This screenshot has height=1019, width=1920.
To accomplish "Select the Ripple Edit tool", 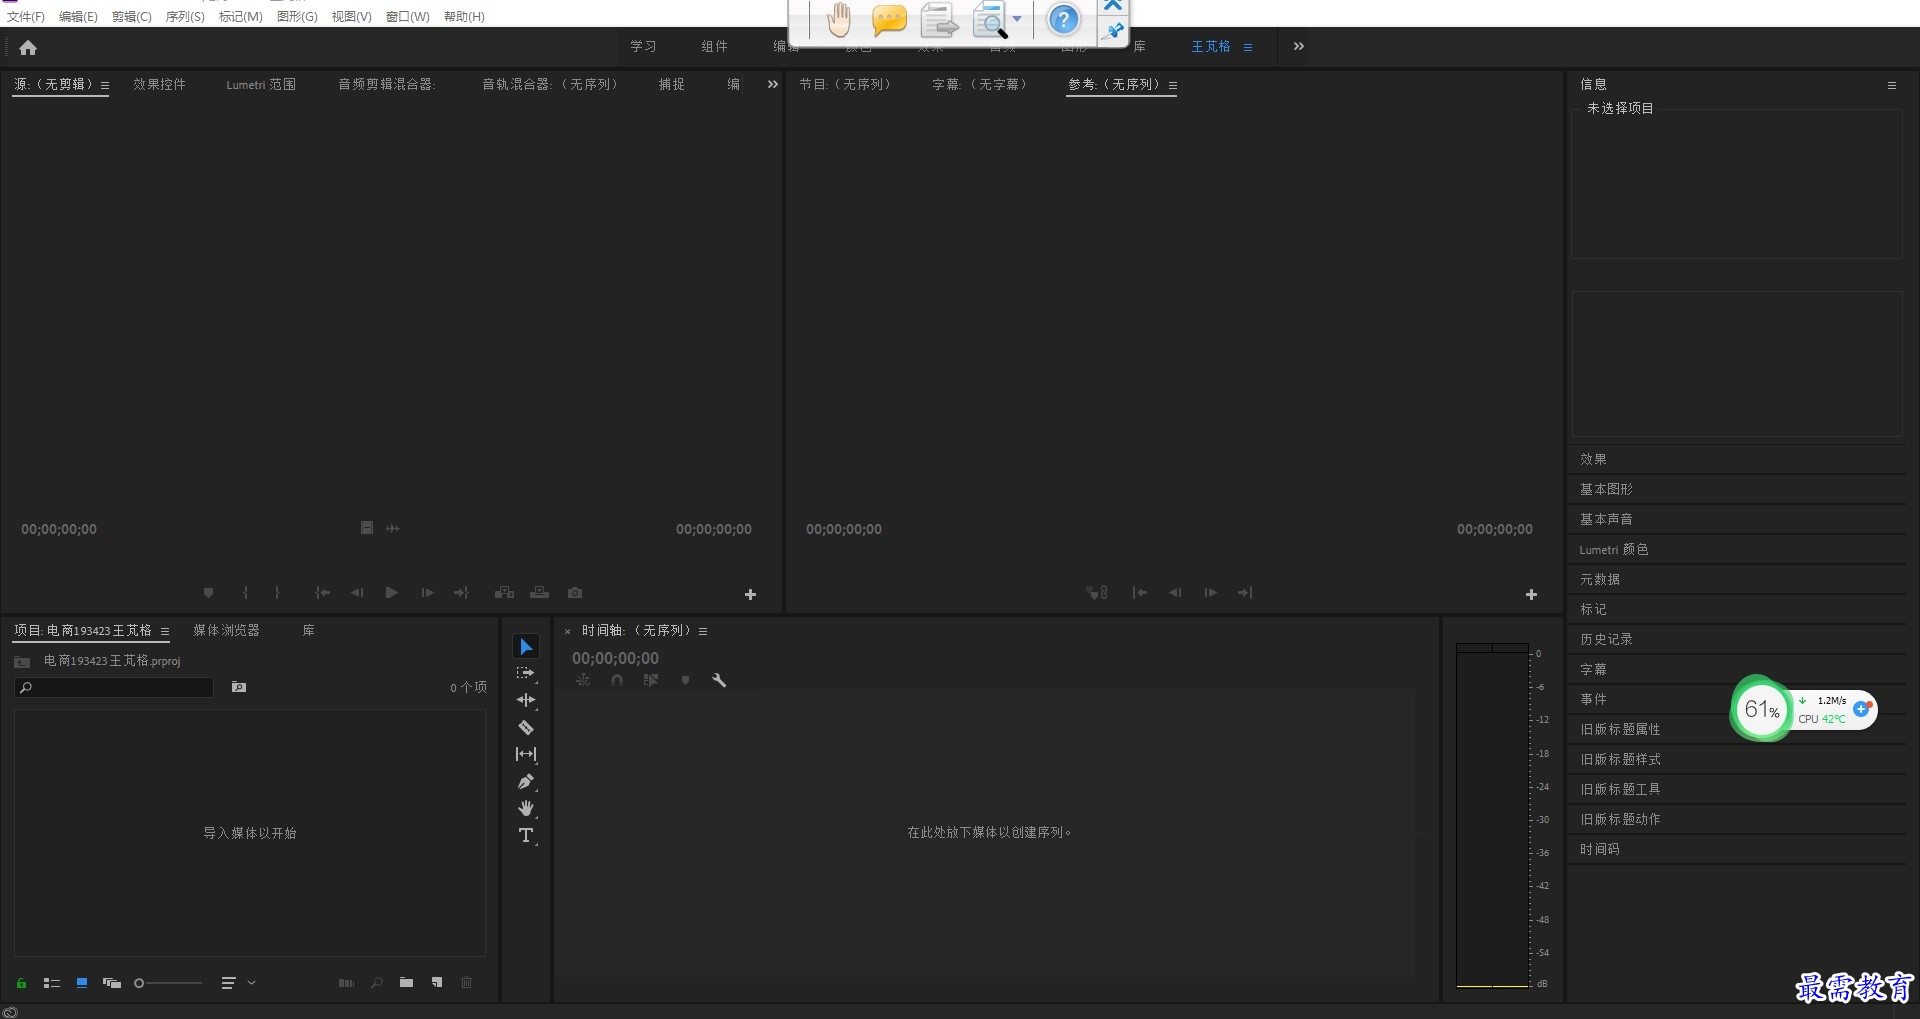I will click(x=526, y=700).
